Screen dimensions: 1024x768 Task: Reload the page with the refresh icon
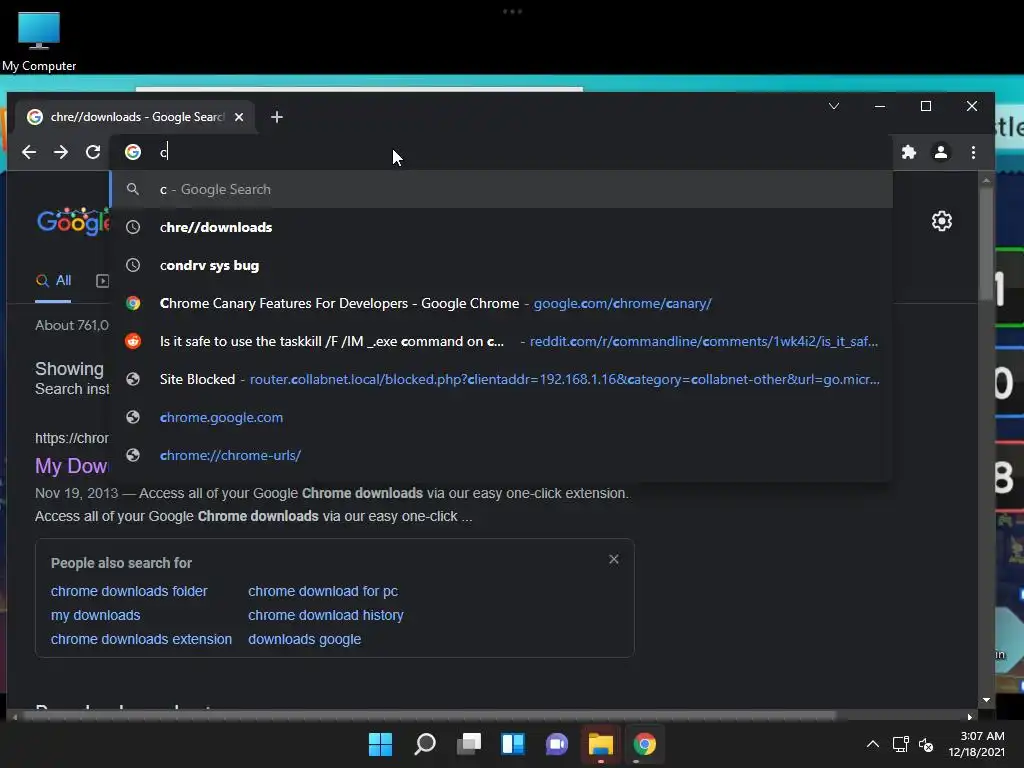93,152
